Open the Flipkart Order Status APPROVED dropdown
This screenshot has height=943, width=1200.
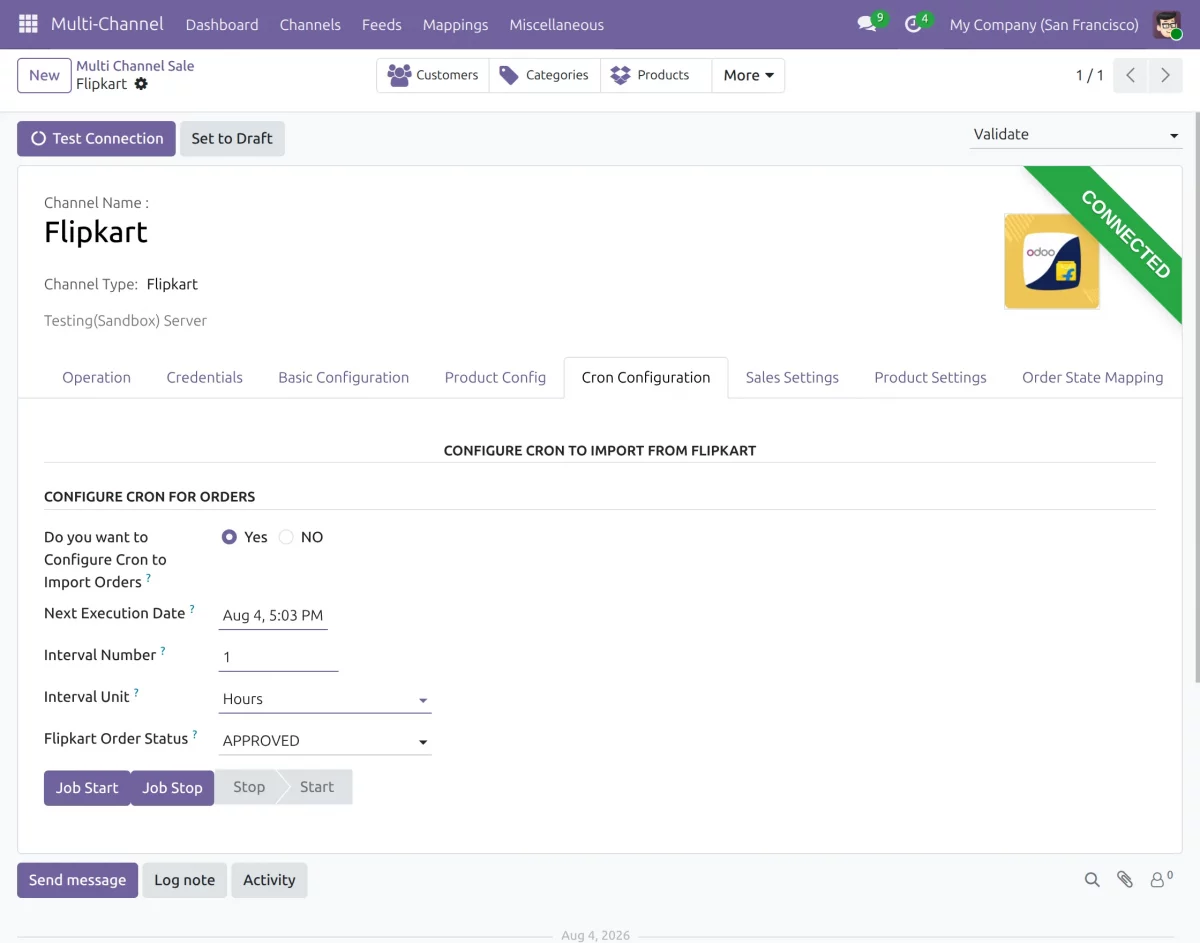[325, 741]
